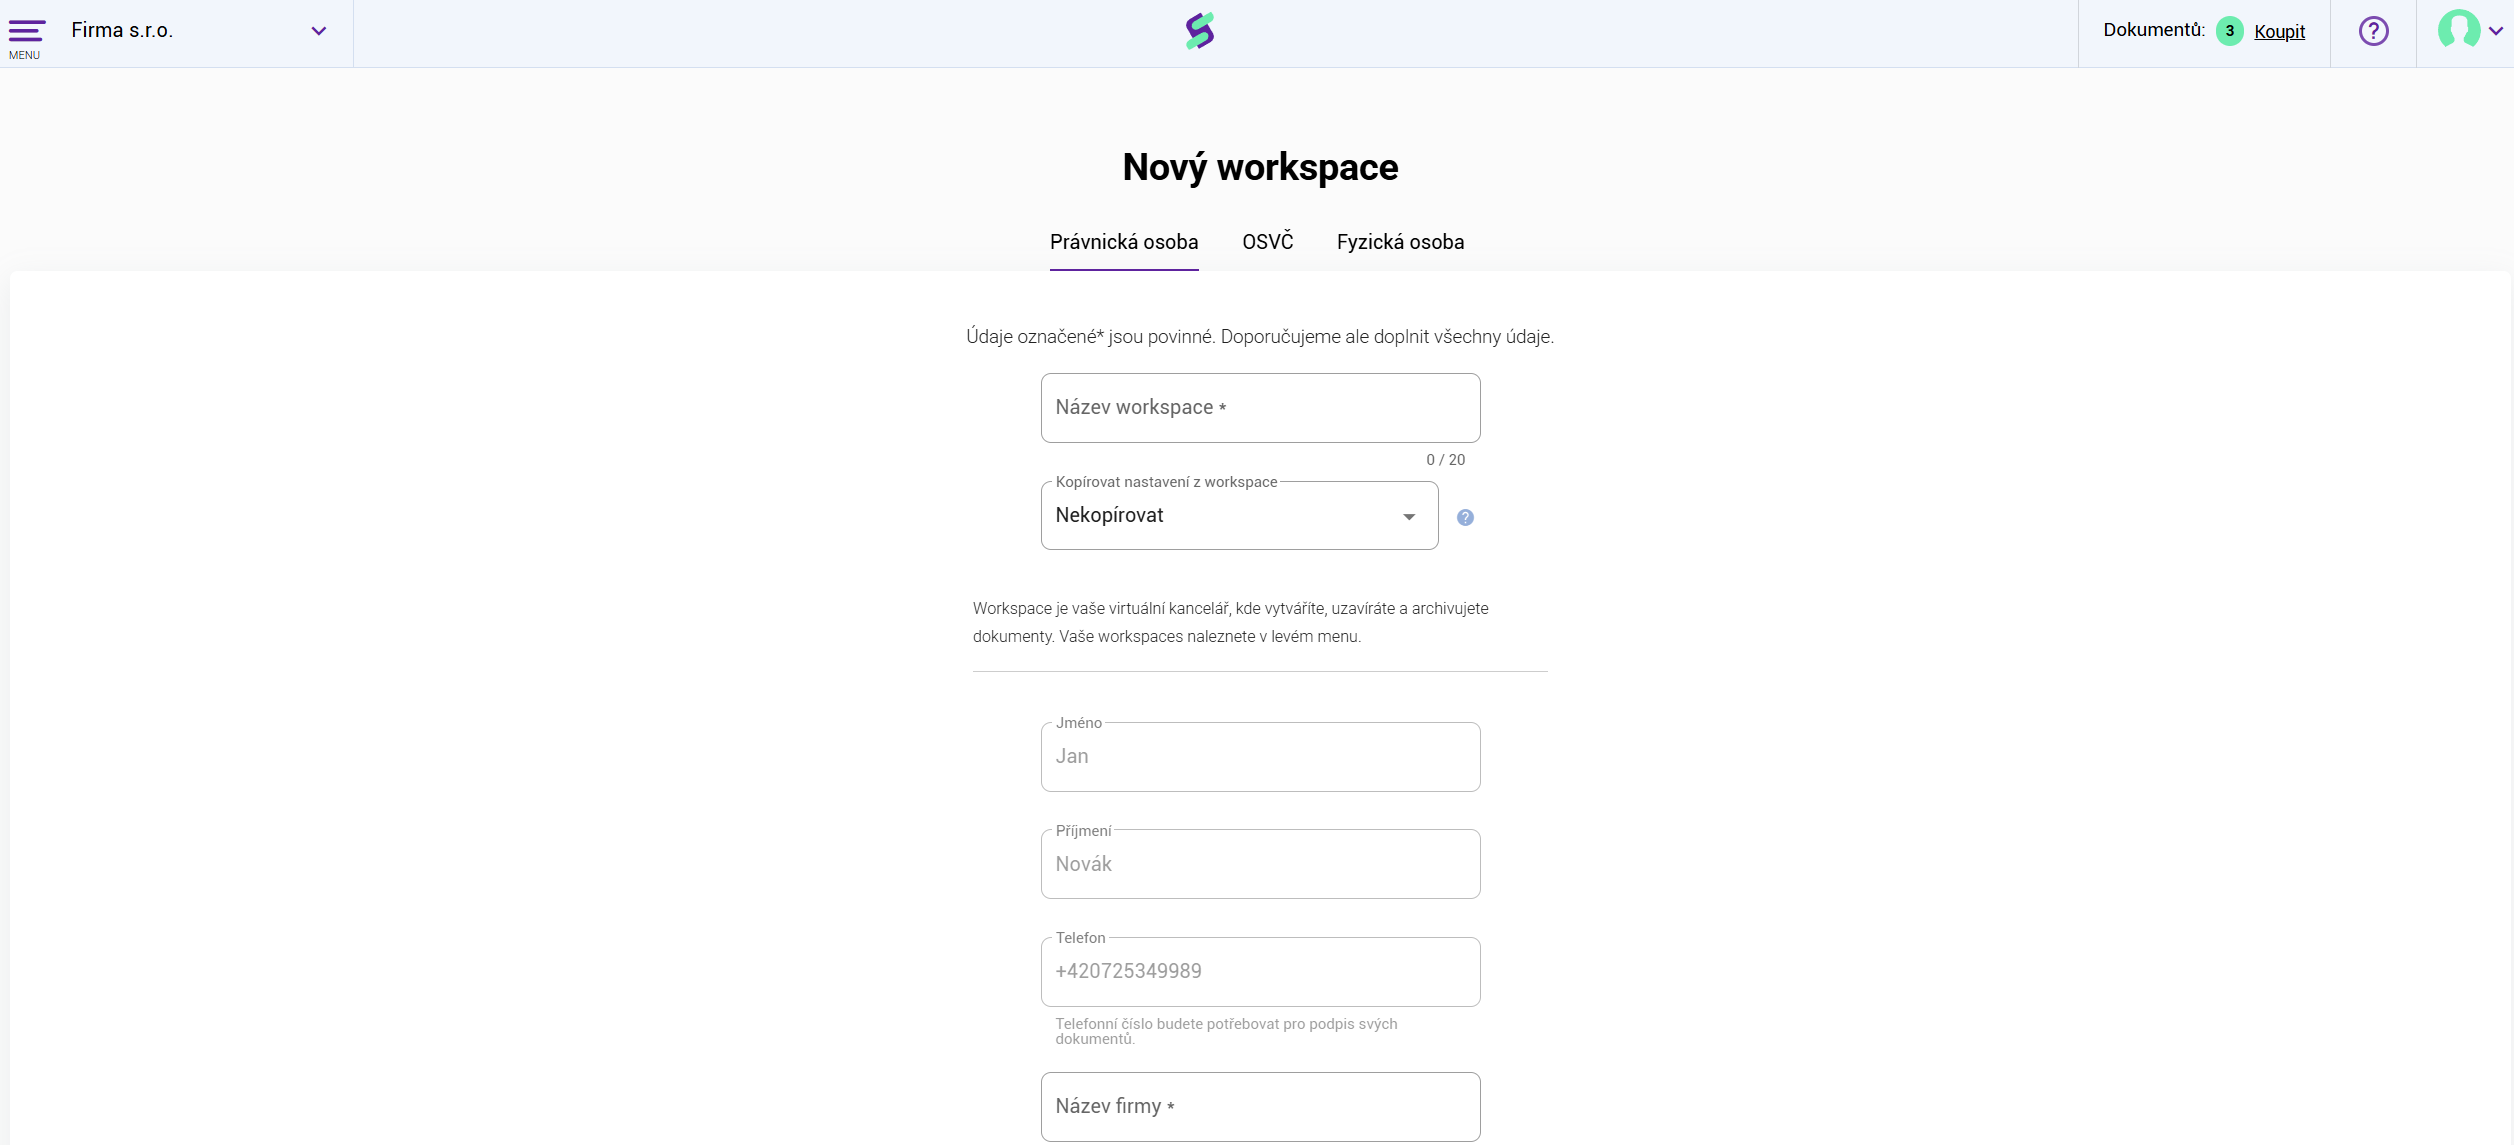Click the Telefon input field
This screenshot has height=1145, width=2514.
pyautogui.click(x=1259, y=972)
